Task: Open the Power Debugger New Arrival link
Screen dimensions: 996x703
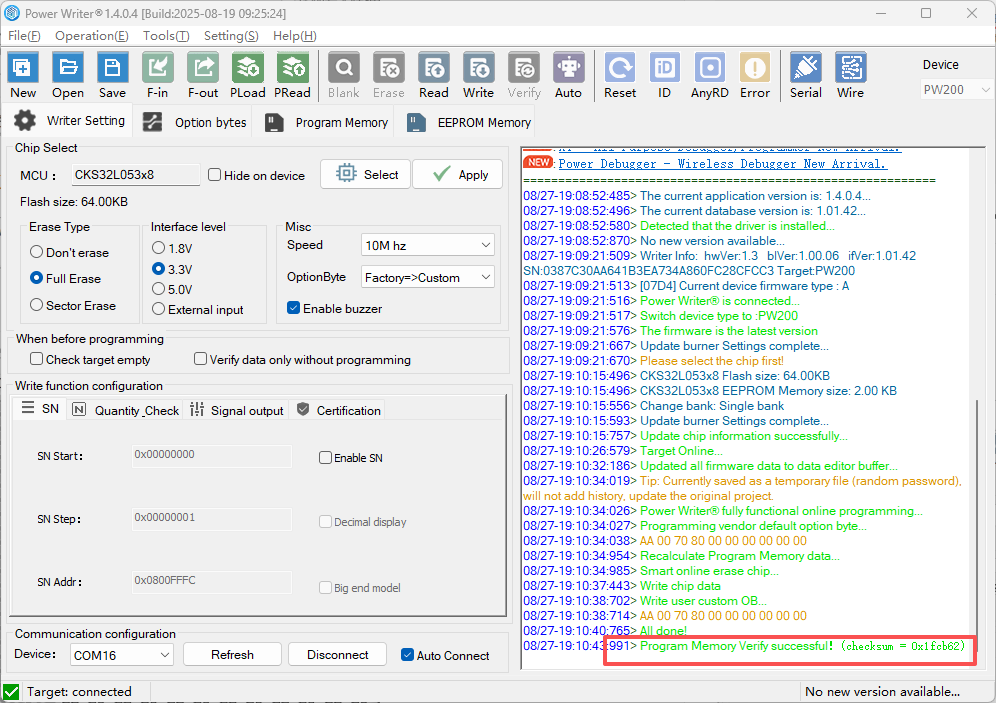Action: click(722, 164)
